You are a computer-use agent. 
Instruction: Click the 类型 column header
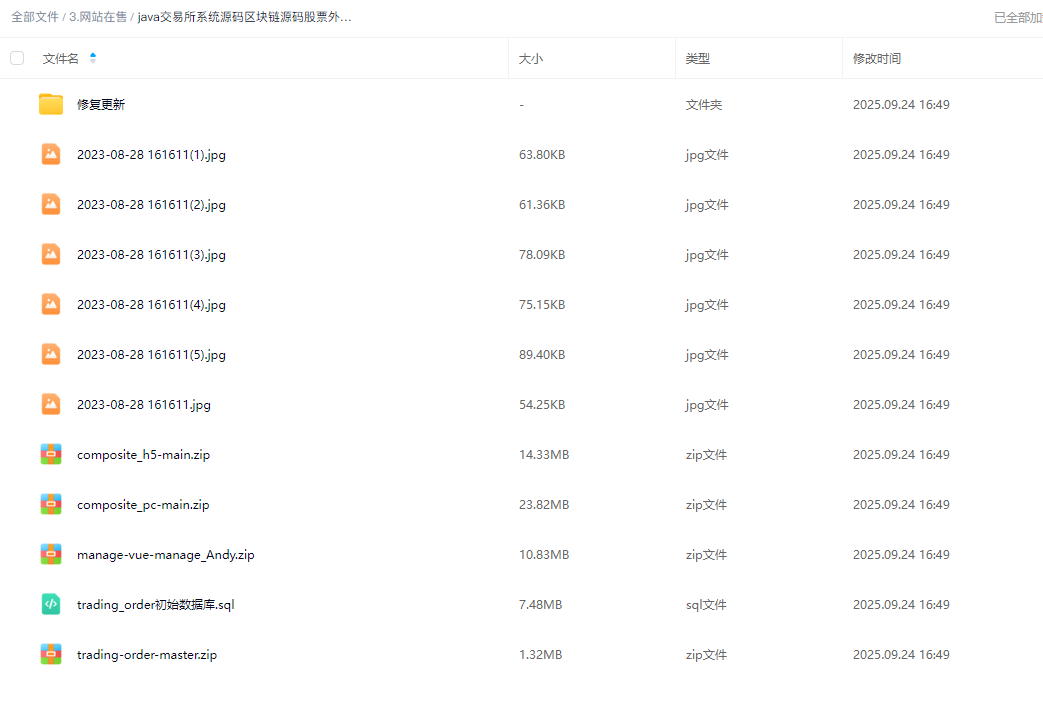coord(697,59)
